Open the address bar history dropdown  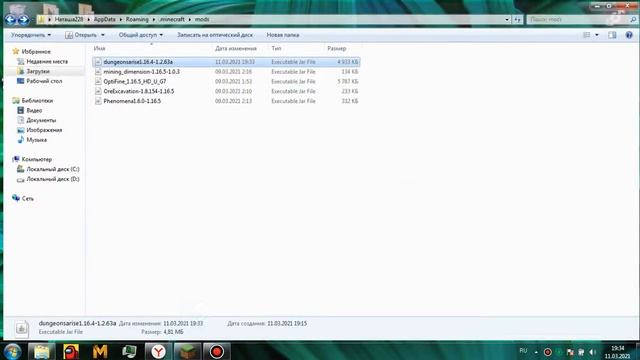pyautogui.click(x=507, y=19)
